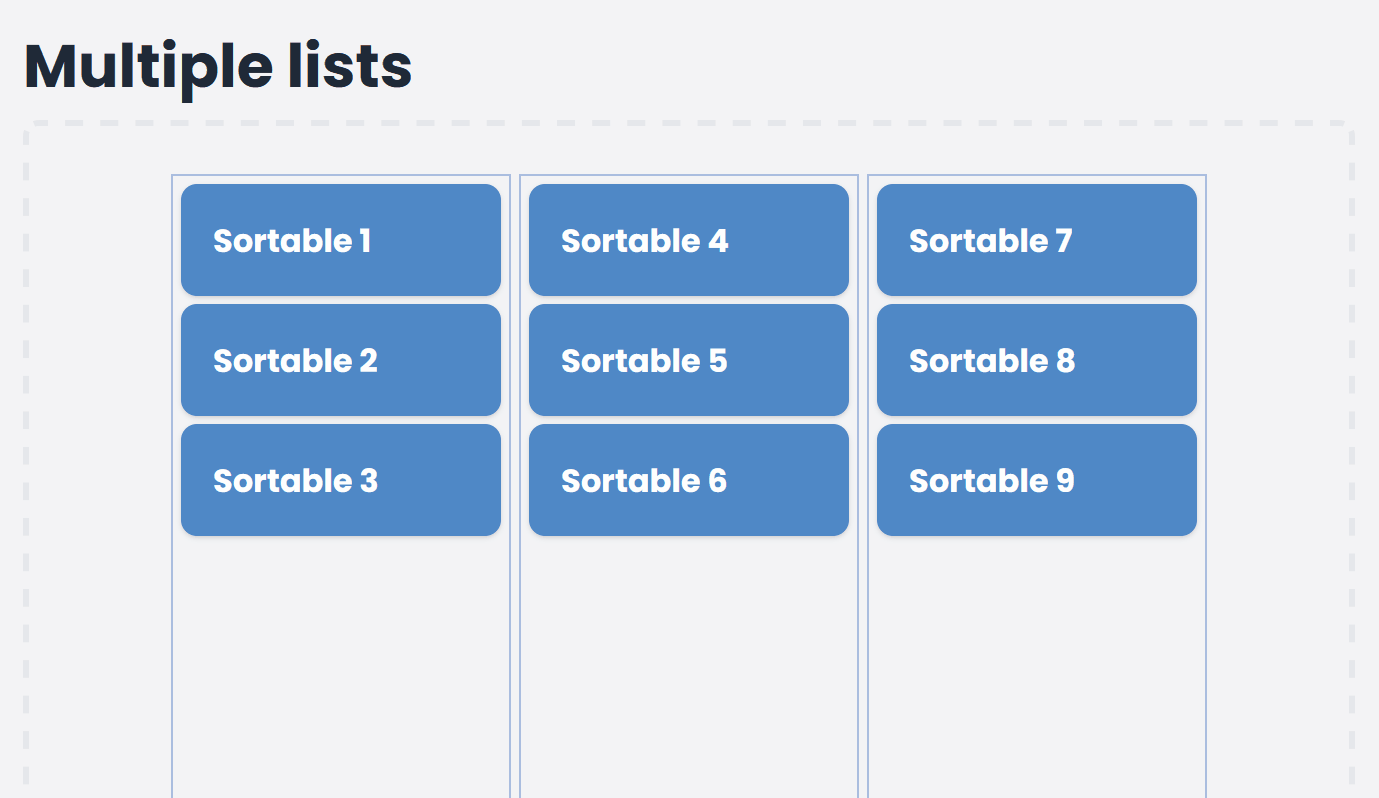1379x798 pixels.
Task: Click the Sortable 2 card
Action: click(340, 360)
